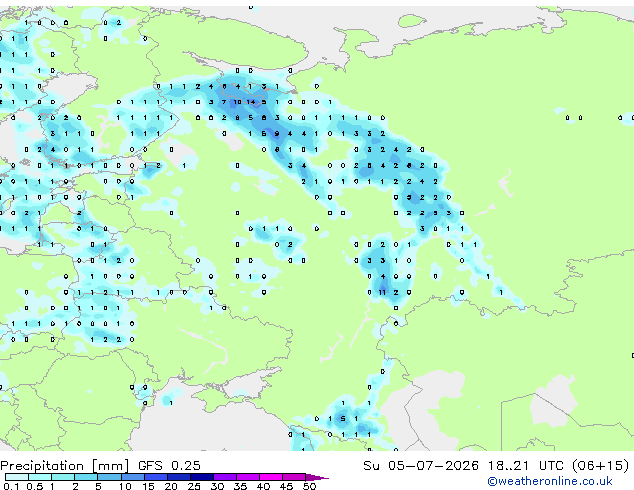Click the legend label '20'
Image resolution: width=634 pixels, height=490 pixels.
pyautogui.click(x=171, y=486)
